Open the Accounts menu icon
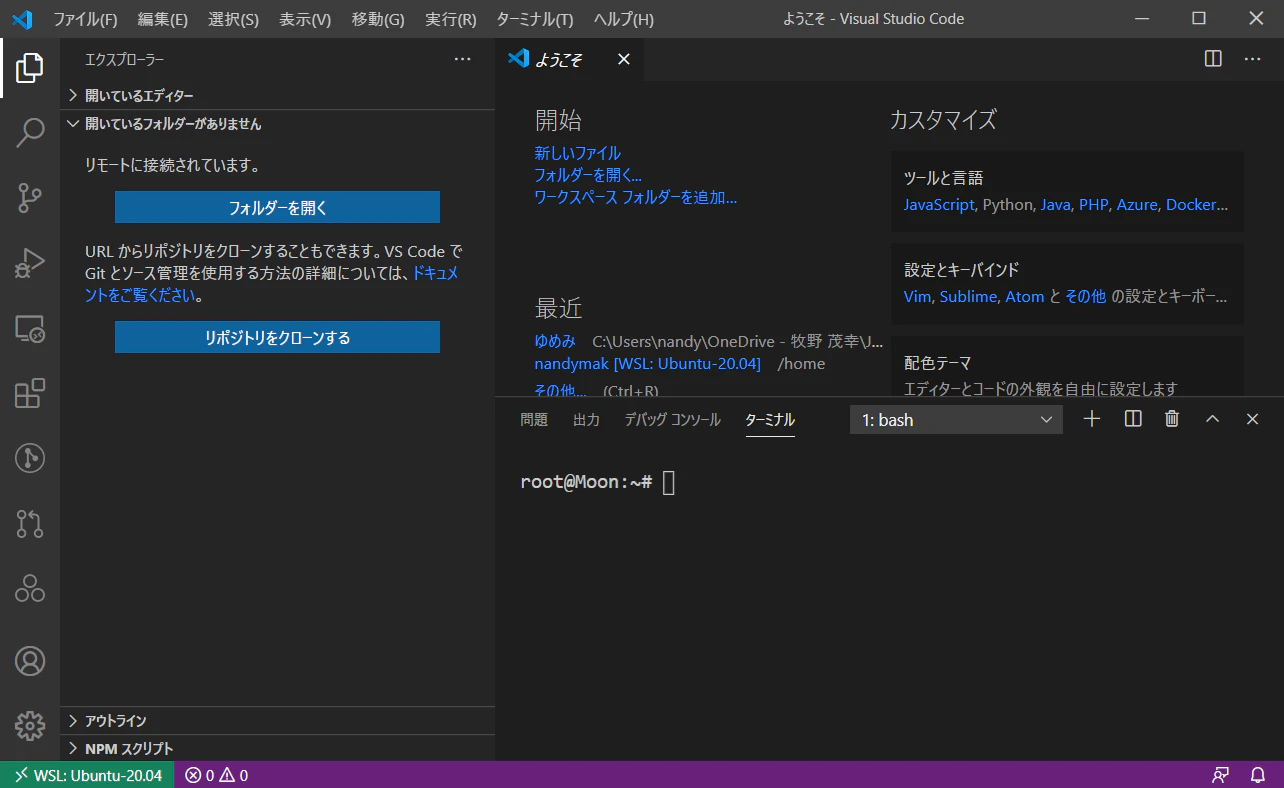1284x788 pixels. [x=30, y=661]
